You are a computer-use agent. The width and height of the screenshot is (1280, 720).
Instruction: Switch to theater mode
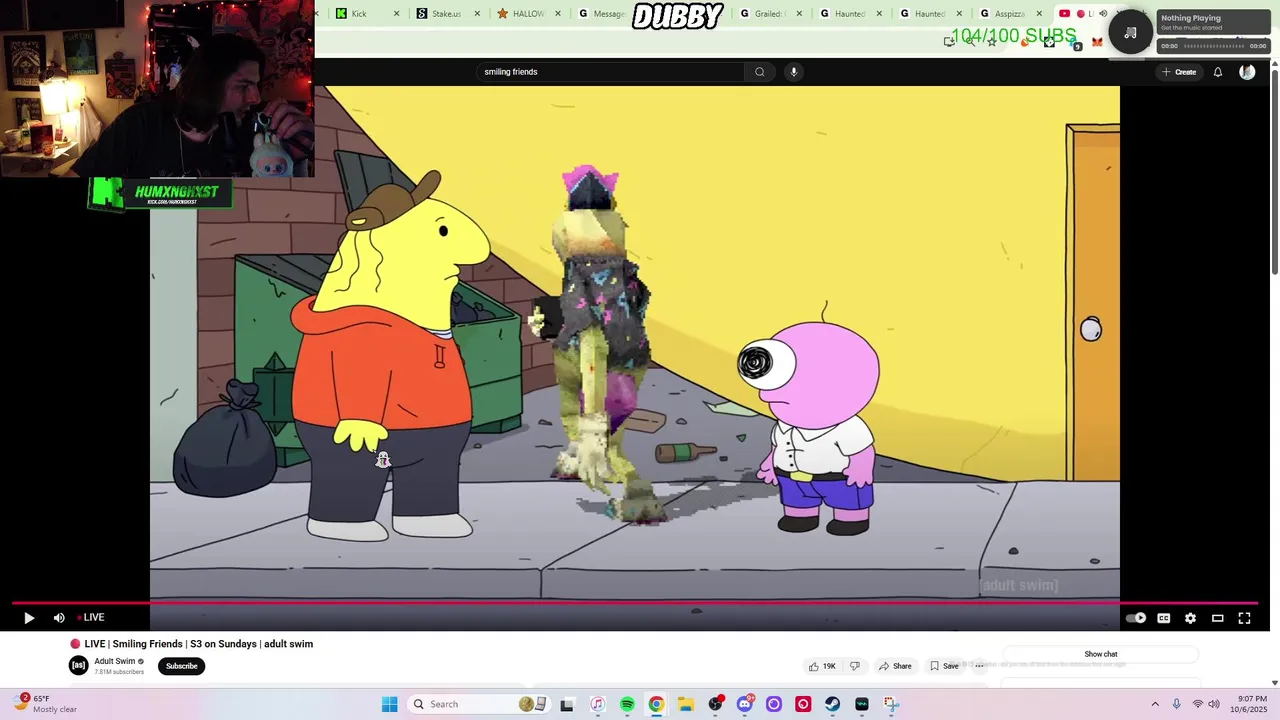[1218, 618]
